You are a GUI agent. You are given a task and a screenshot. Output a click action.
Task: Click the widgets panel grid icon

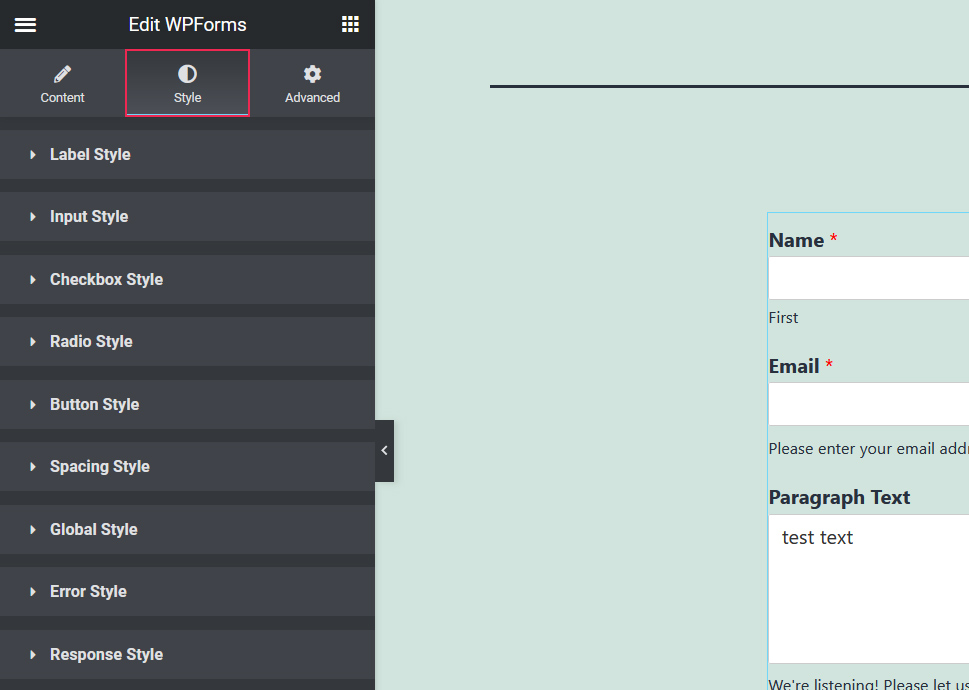coord(349,23)
